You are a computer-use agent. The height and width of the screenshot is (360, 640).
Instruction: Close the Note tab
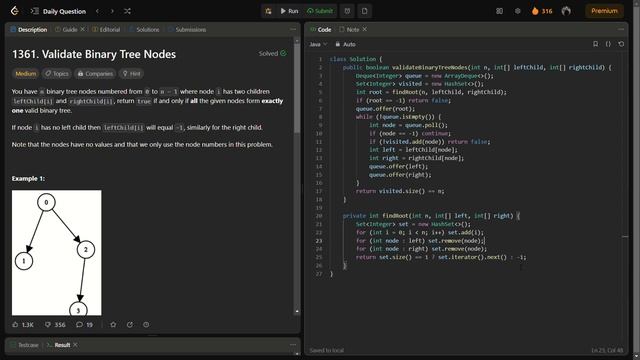pyautogui.click(x=364, y=29)
